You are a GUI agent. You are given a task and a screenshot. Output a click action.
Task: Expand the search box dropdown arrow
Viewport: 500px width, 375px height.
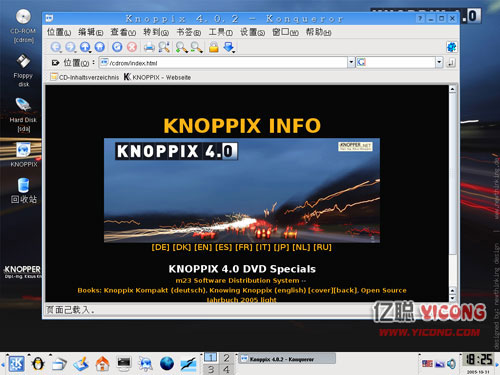pyautogui.click(x=439, y=62)
